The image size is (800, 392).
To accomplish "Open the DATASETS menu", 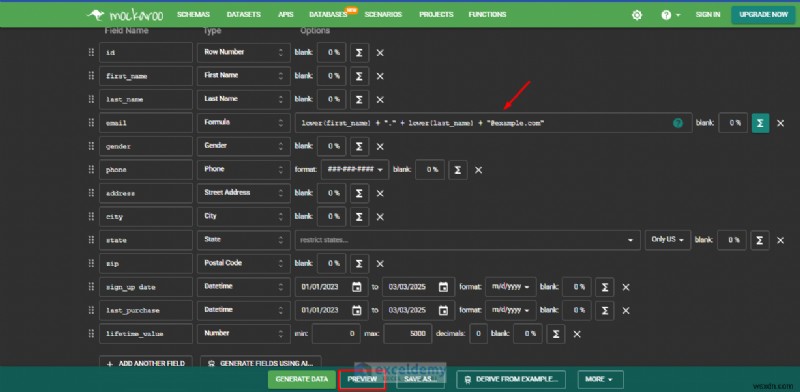I will click(x=244, y=15).
